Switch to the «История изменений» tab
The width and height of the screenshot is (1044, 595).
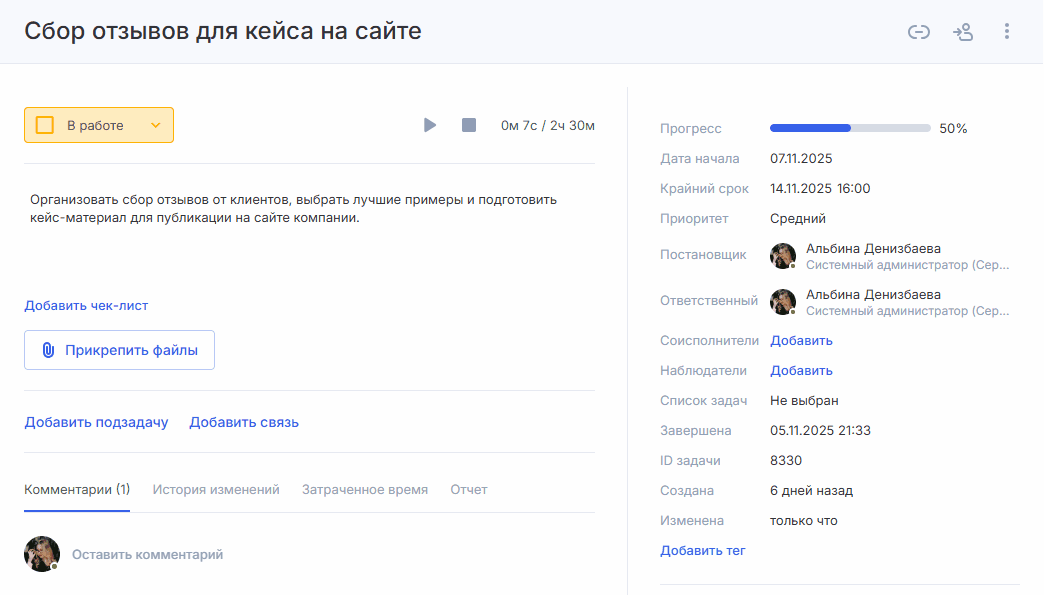pyautogui.click(x=216, y=489)
